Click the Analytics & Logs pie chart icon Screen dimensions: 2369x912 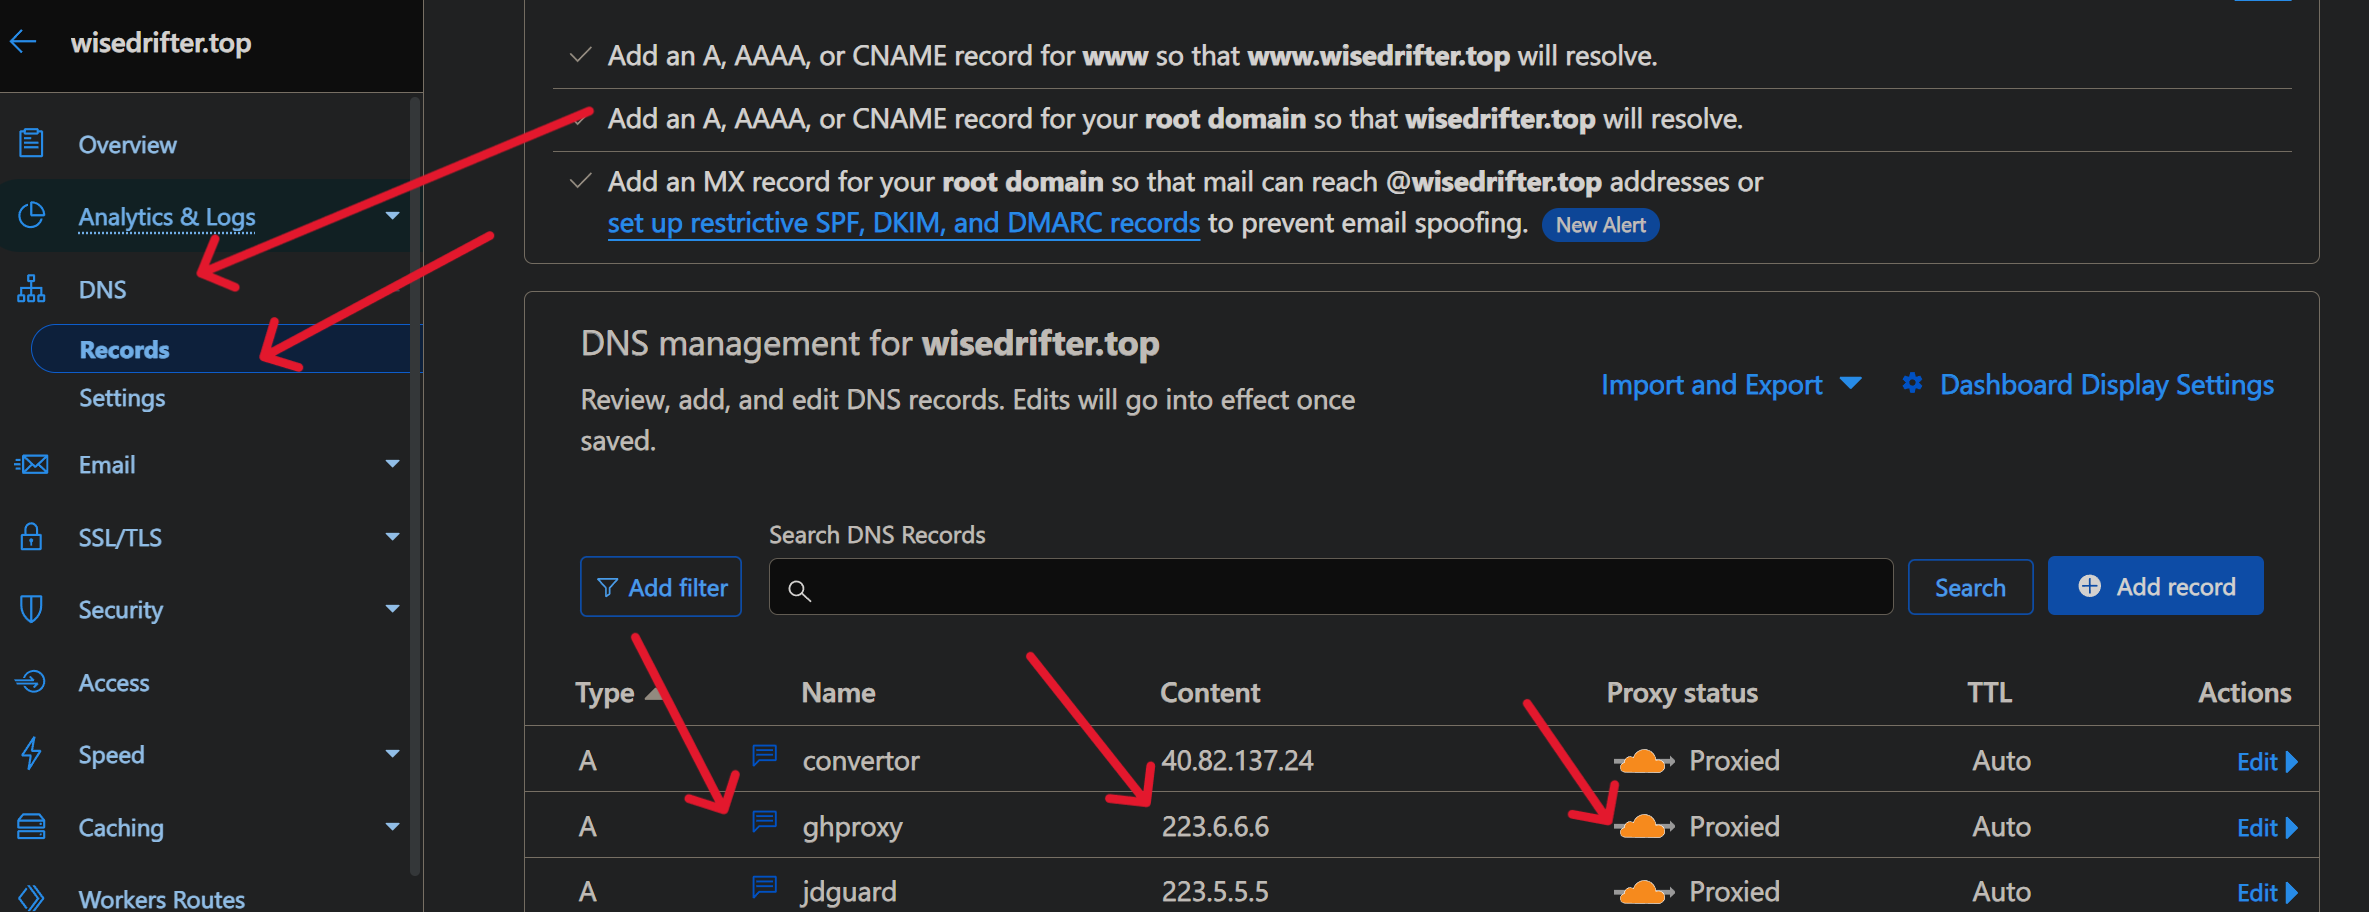pos(31,215)
